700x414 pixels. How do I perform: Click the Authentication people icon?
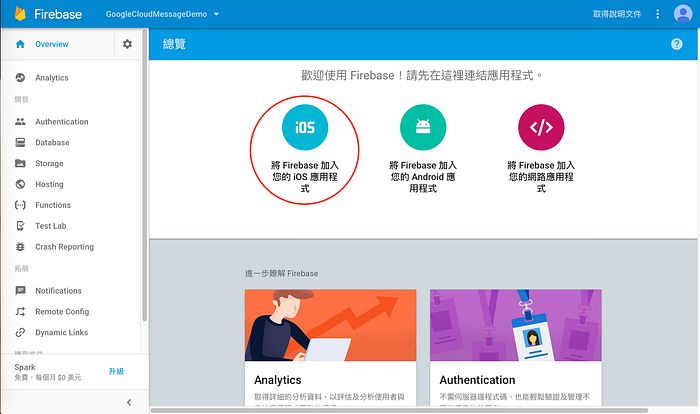tap(20, 121)
